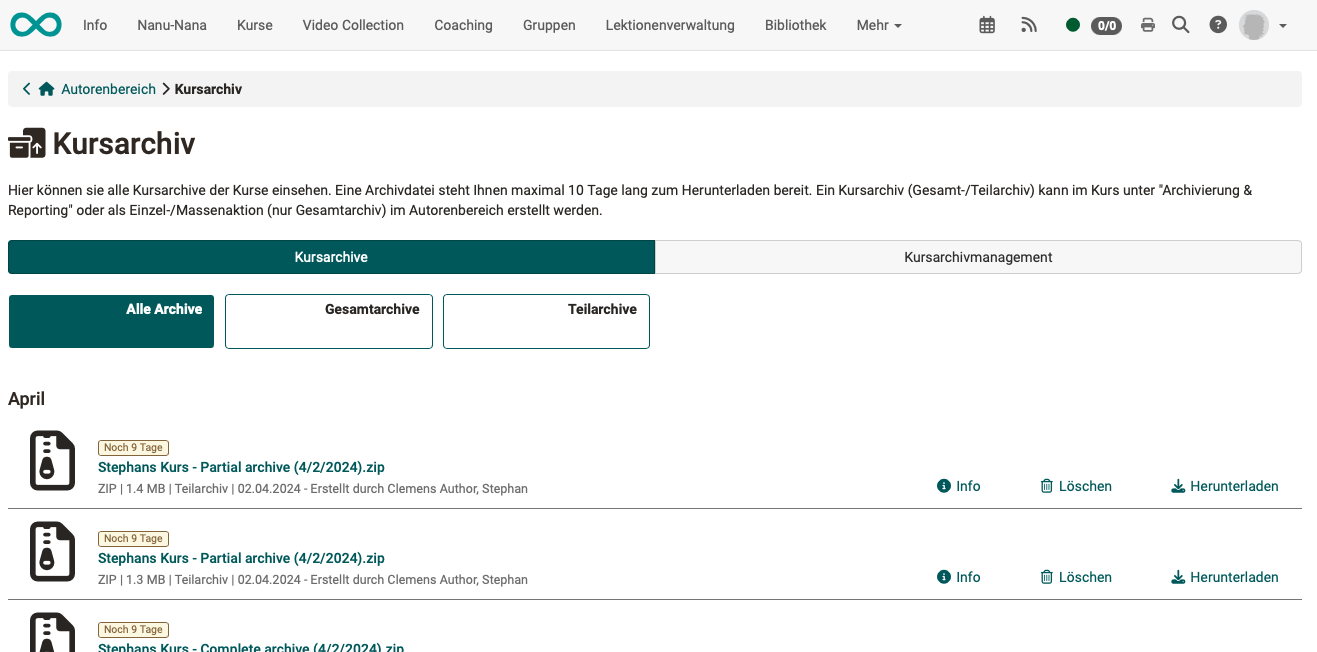The width and height of the screenshot is (1317, 652).
Task: Open the Lektionenverwaltung menu item
Action: coord(669,25)
